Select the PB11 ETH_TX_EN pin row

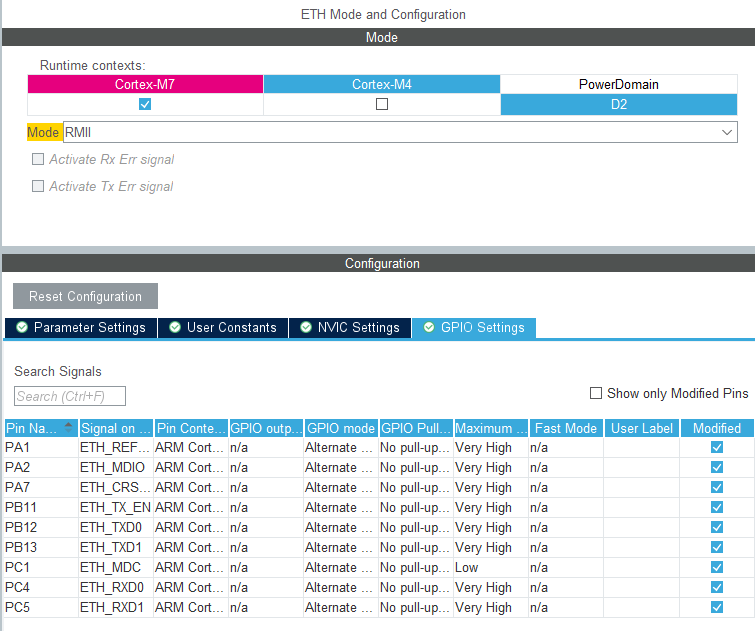[378, 507]
